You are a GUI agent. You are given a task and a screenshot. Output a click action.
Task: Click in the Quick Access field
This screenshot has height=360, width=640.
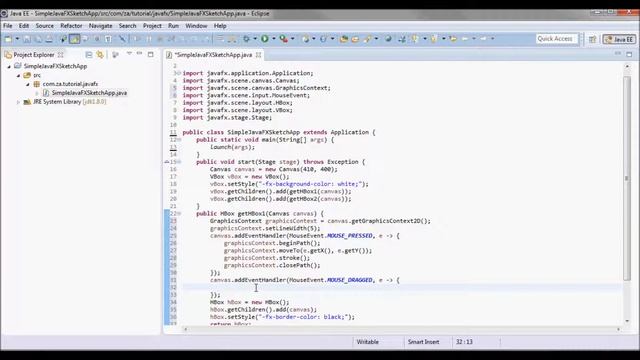[x=557, y=39]
